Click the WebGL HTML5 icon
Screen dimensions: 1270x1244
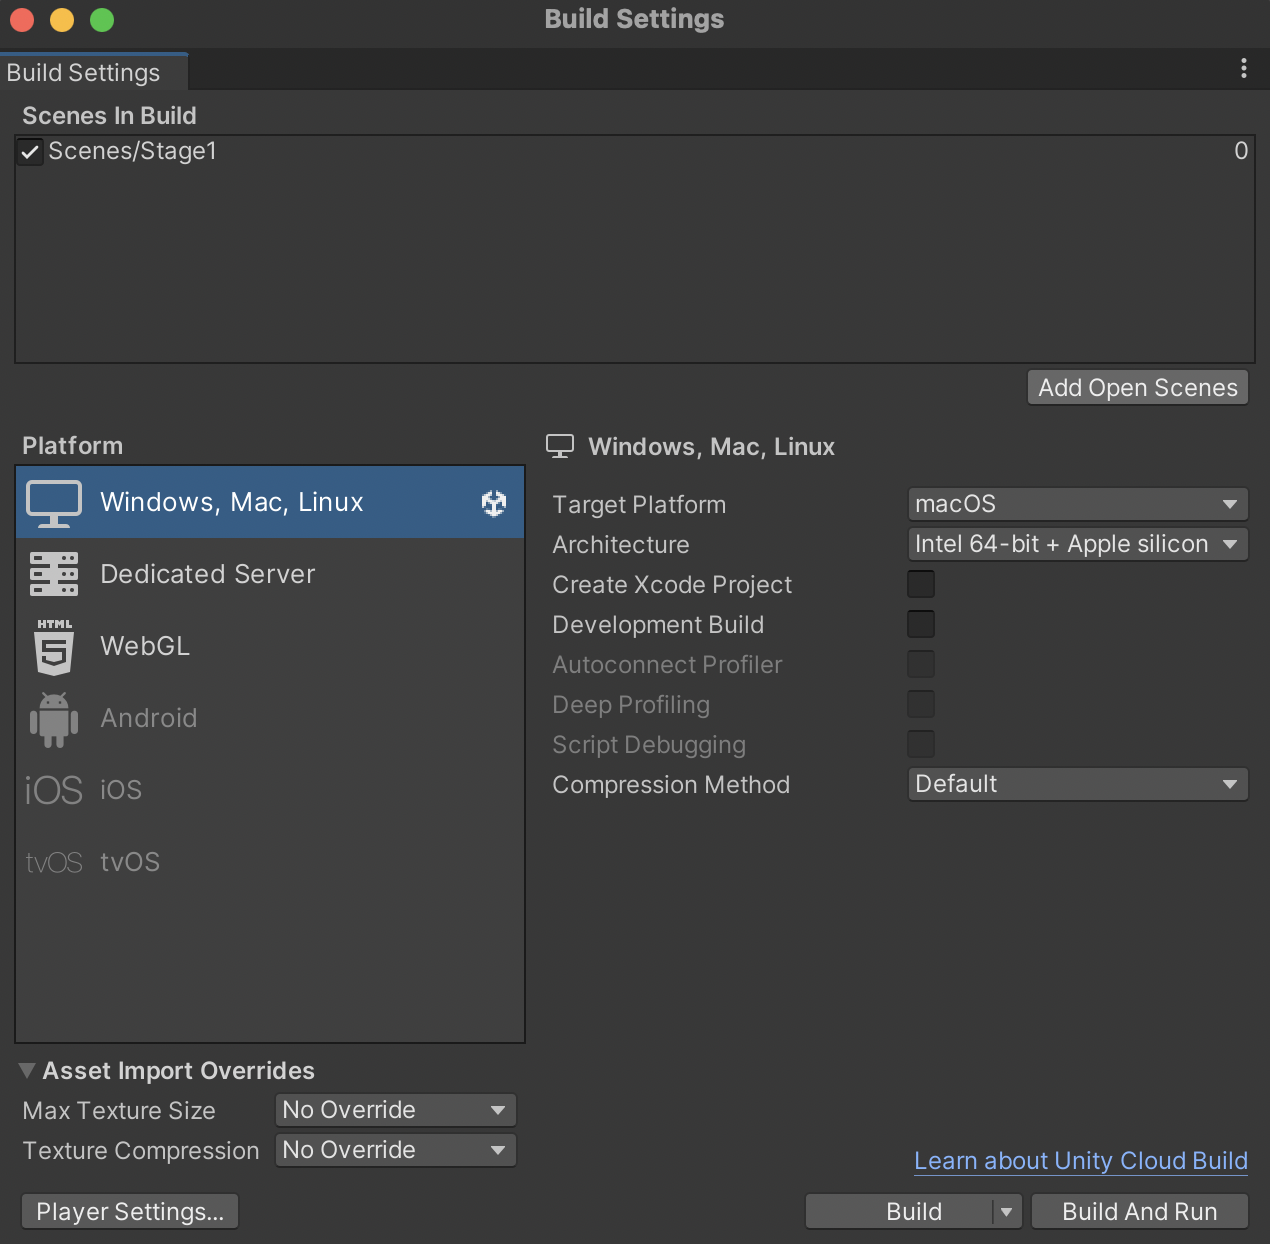tap(54, 646)
